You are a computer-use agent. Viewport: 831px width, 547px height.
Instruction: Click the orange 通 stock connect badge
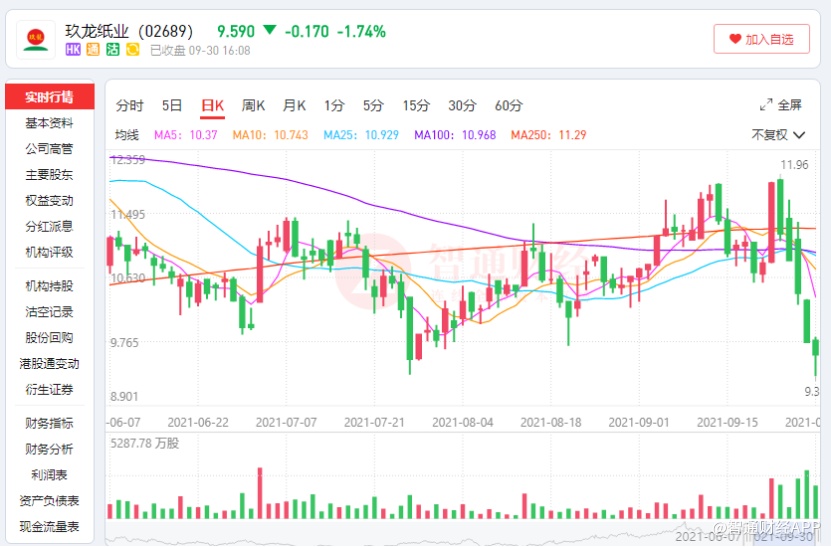[x=93, y=49]
